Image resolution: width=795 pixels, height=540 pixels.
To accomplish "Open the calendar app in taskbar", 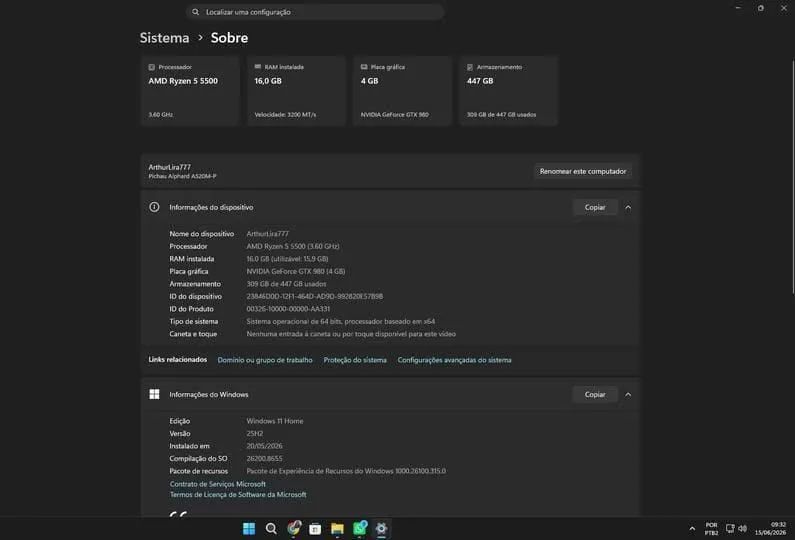I will click(315, 529).
